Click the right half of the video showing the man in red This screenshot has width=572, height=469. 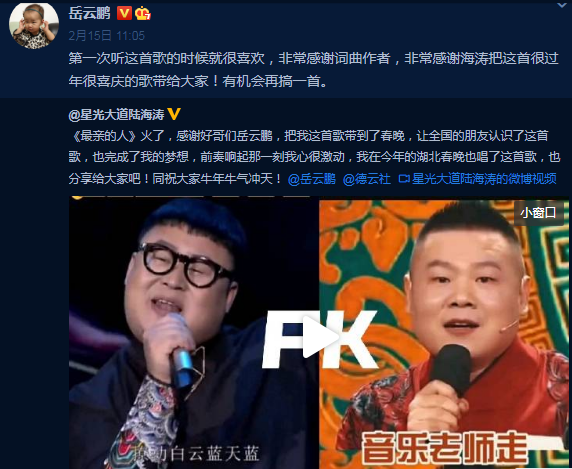coord(444,334)
